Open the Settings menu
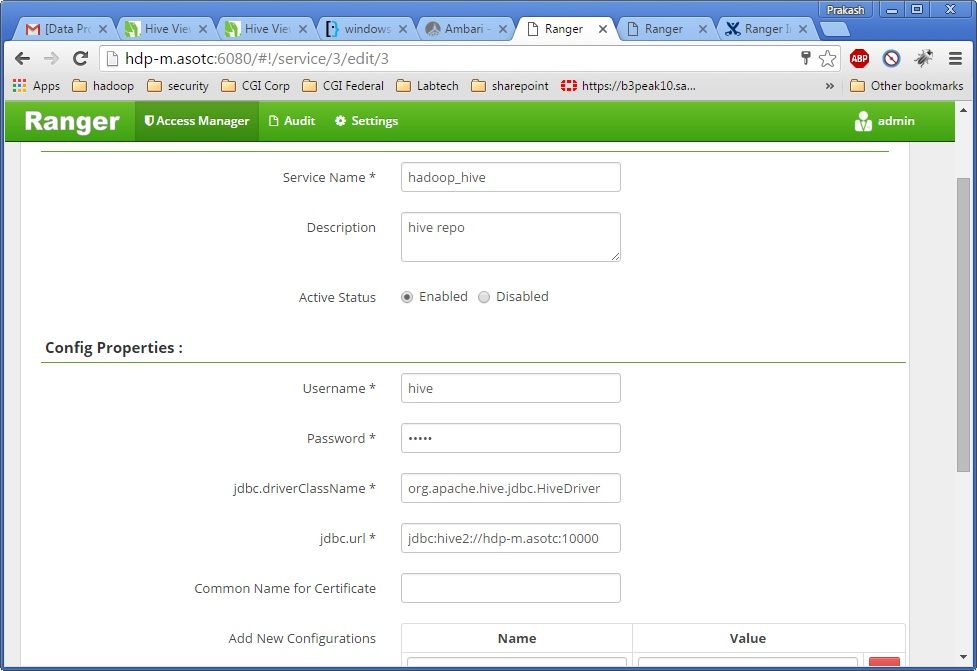 [x=366, y=121]
